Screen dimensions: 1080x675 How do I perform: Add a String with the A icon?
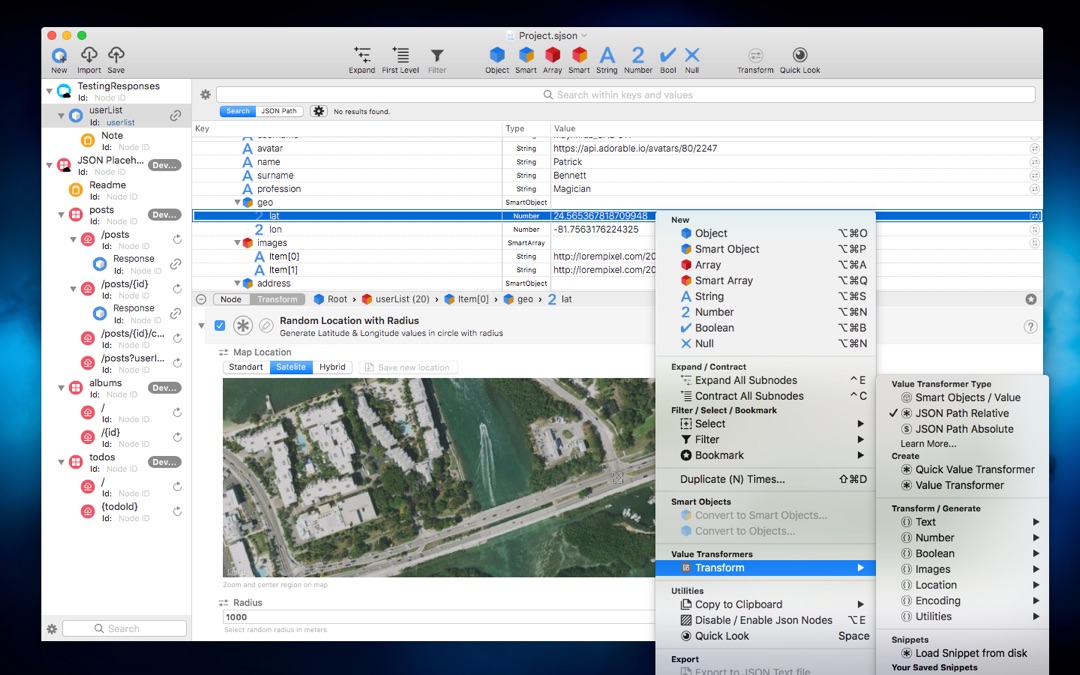(607, 54)
